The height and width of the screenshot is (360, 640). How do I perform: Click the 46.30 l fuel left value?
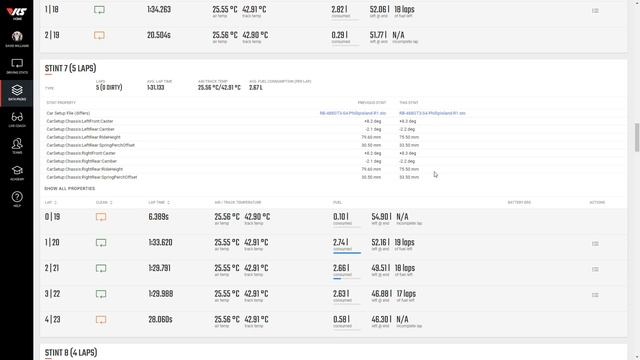[381, 320]
